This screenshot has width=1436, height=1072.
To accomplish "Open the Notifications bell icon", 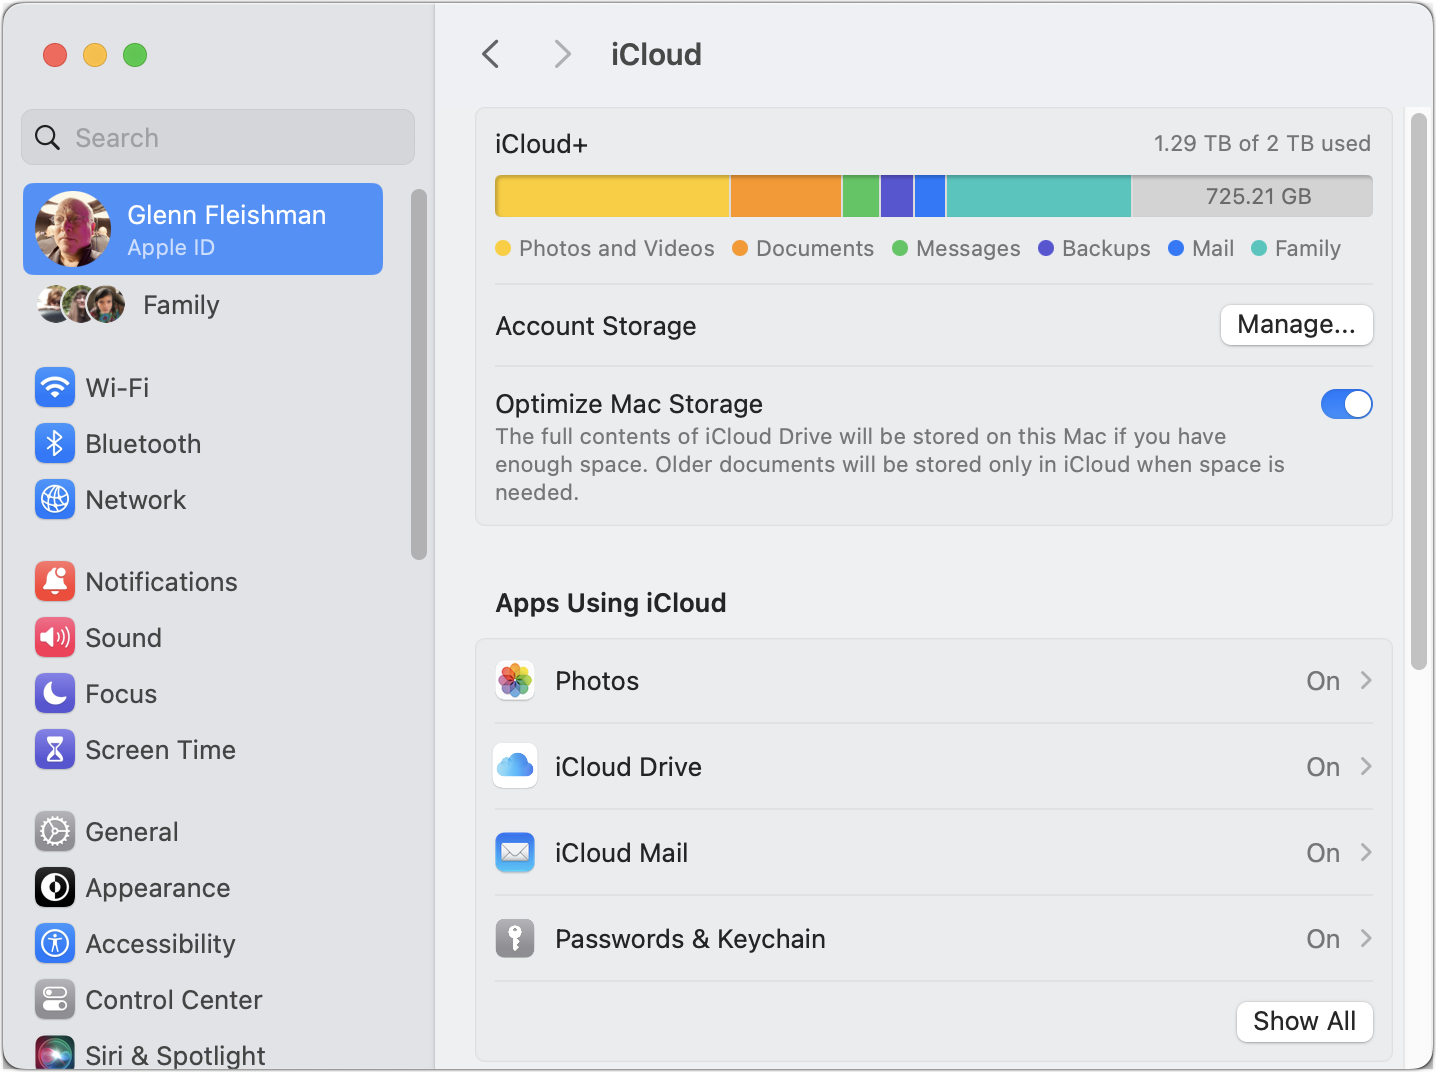I will coord(55,581).
